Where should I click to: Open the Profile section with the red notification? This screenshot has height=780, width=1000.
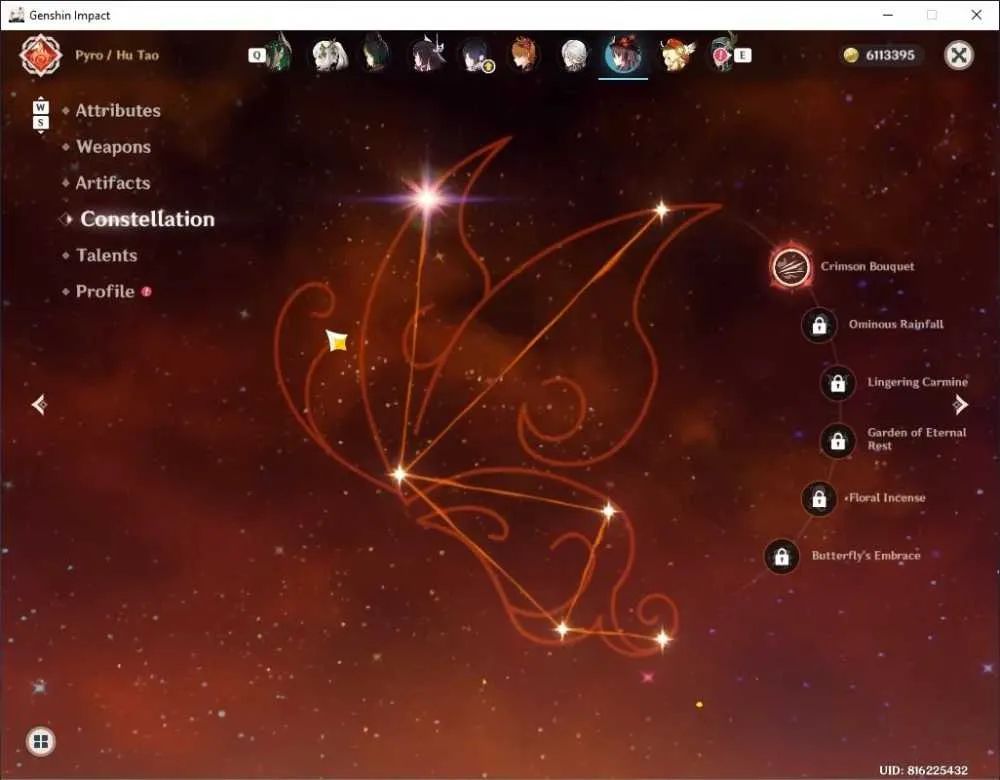tap(105, 291)
